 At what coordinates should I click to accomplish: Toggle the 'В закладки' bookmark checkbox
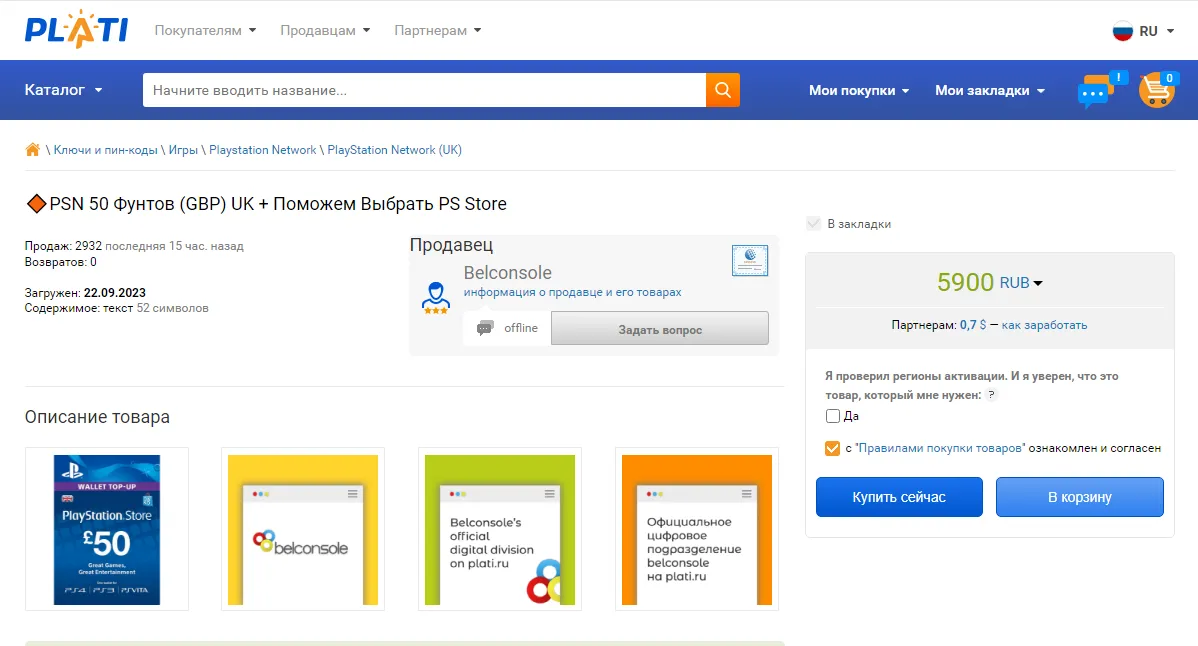coord(813,224)
